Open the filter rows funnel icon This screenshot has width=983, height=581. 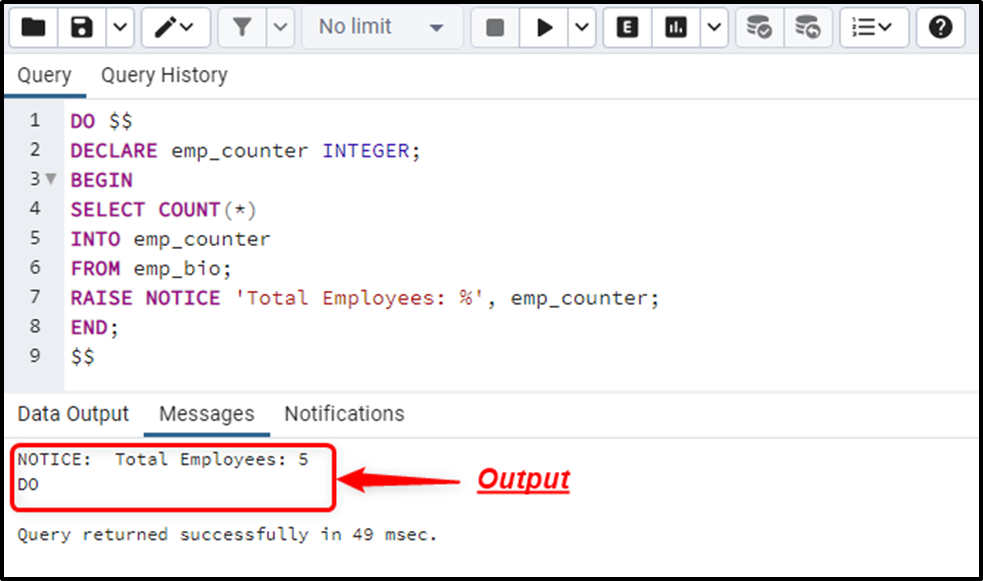click(242, 28)
